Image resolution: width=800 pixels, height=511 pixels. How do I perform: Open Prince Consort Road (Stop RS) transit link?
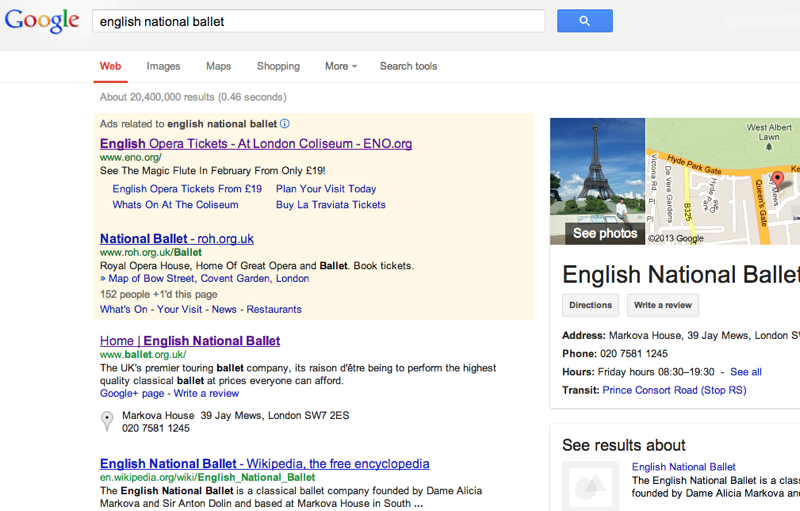pos(674,390)
